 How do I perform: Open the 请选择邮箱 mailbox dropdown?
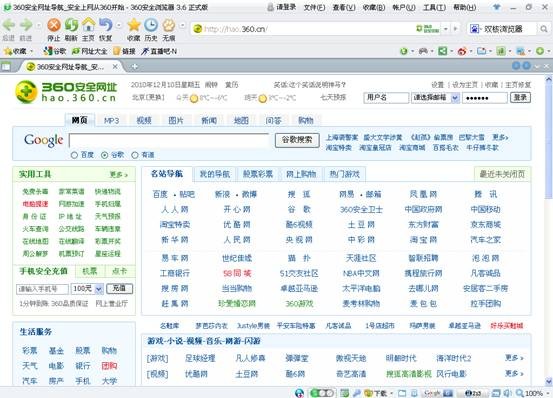[435, 98]
